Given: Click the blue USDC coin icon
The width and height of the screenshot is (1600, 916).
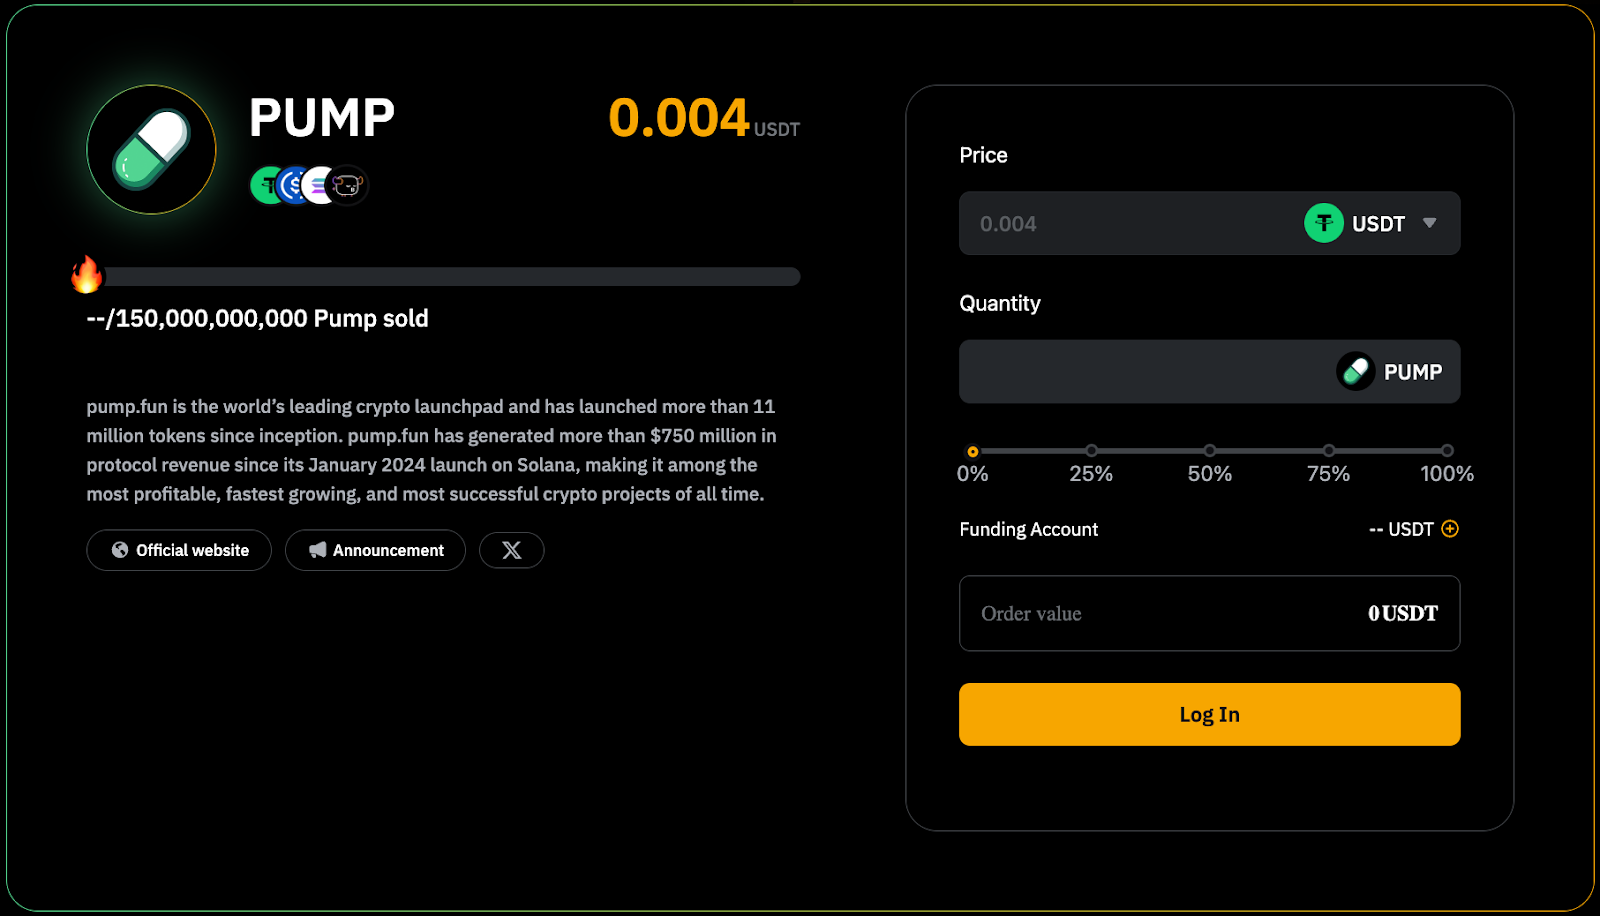Looking at the screenshot, I should (292, 185).
